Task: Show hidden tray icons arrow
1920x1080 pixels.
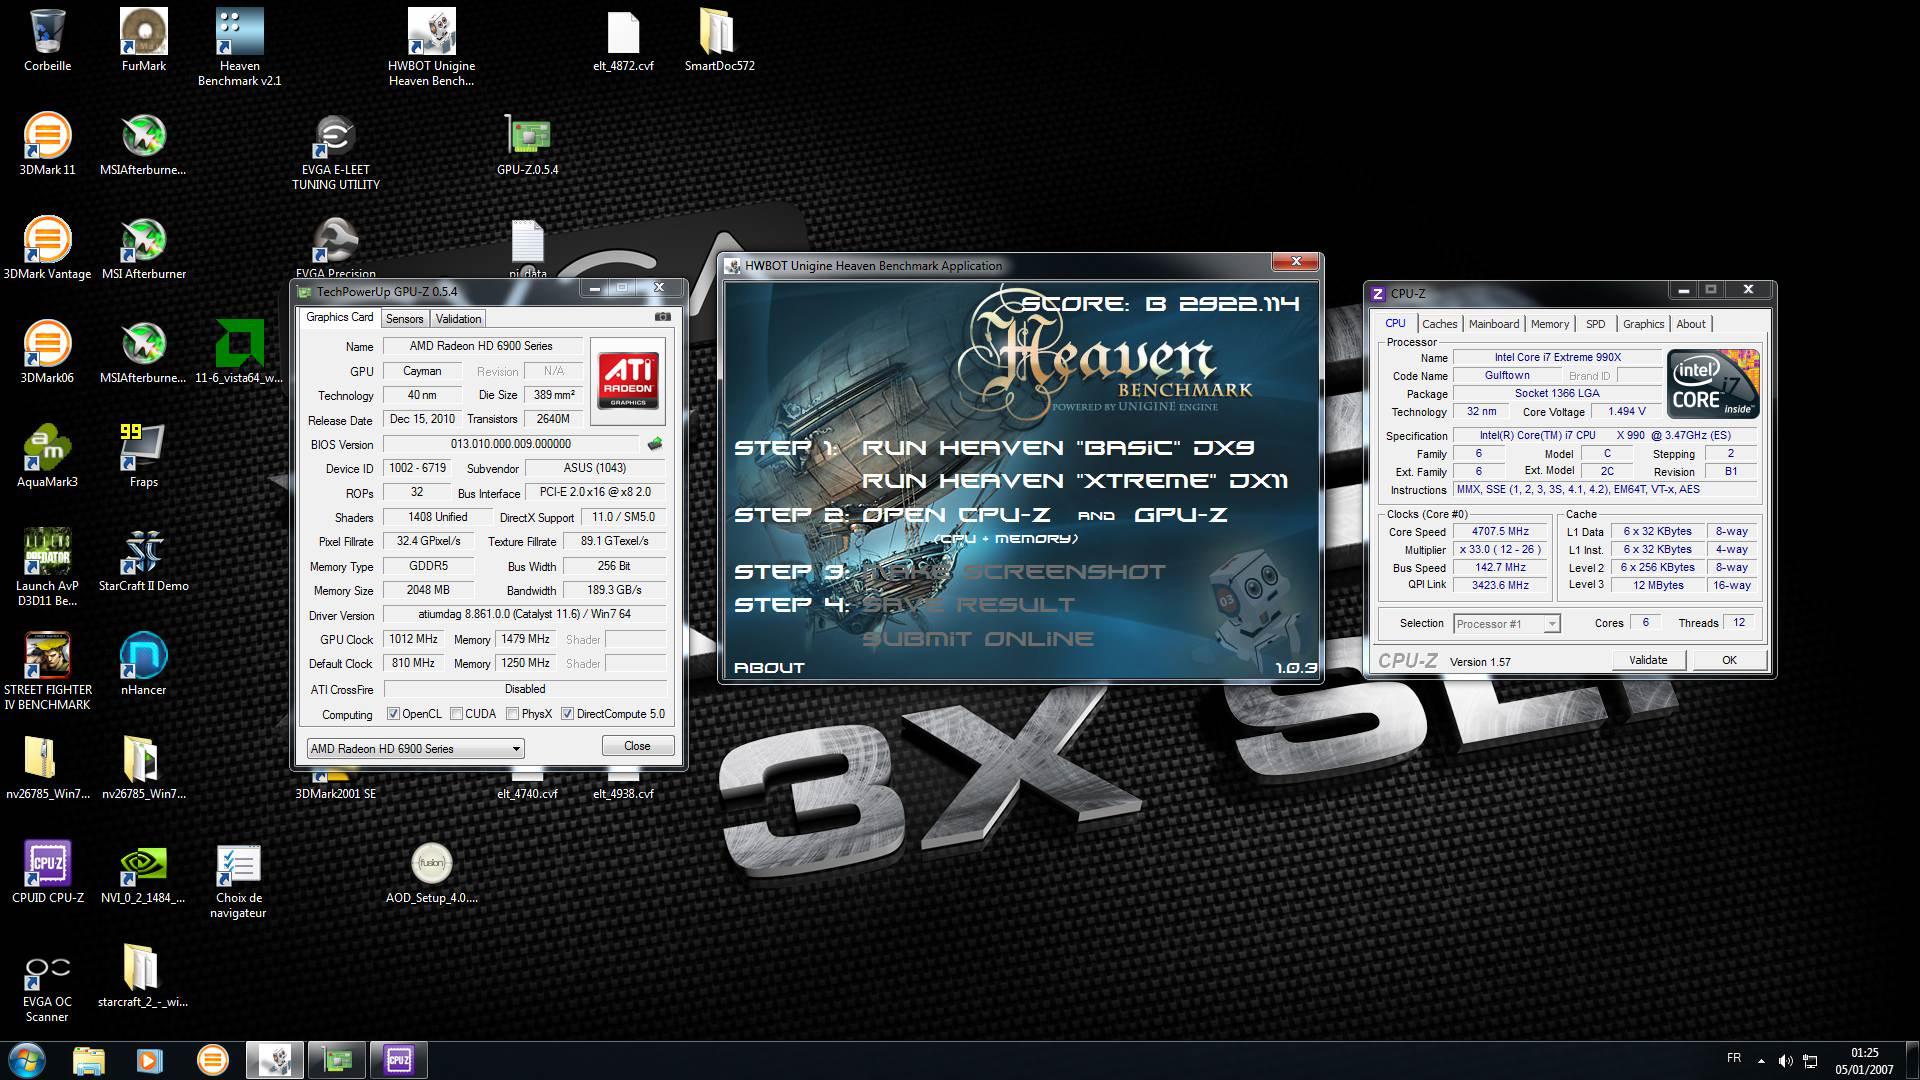Action: [1760, 1060]
